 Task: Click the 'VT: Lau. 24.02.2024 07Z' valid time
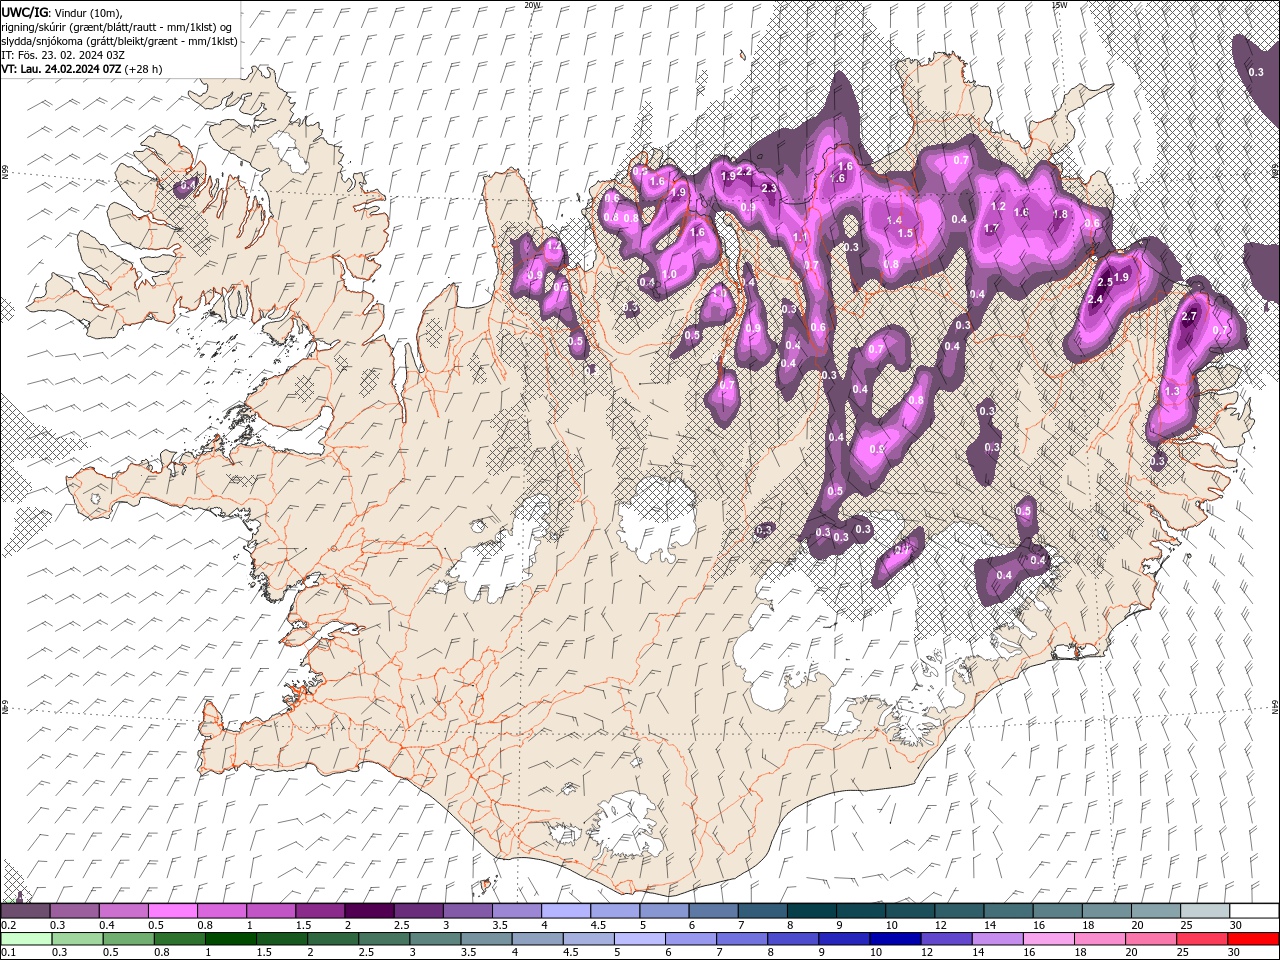[x=62, y=68]
